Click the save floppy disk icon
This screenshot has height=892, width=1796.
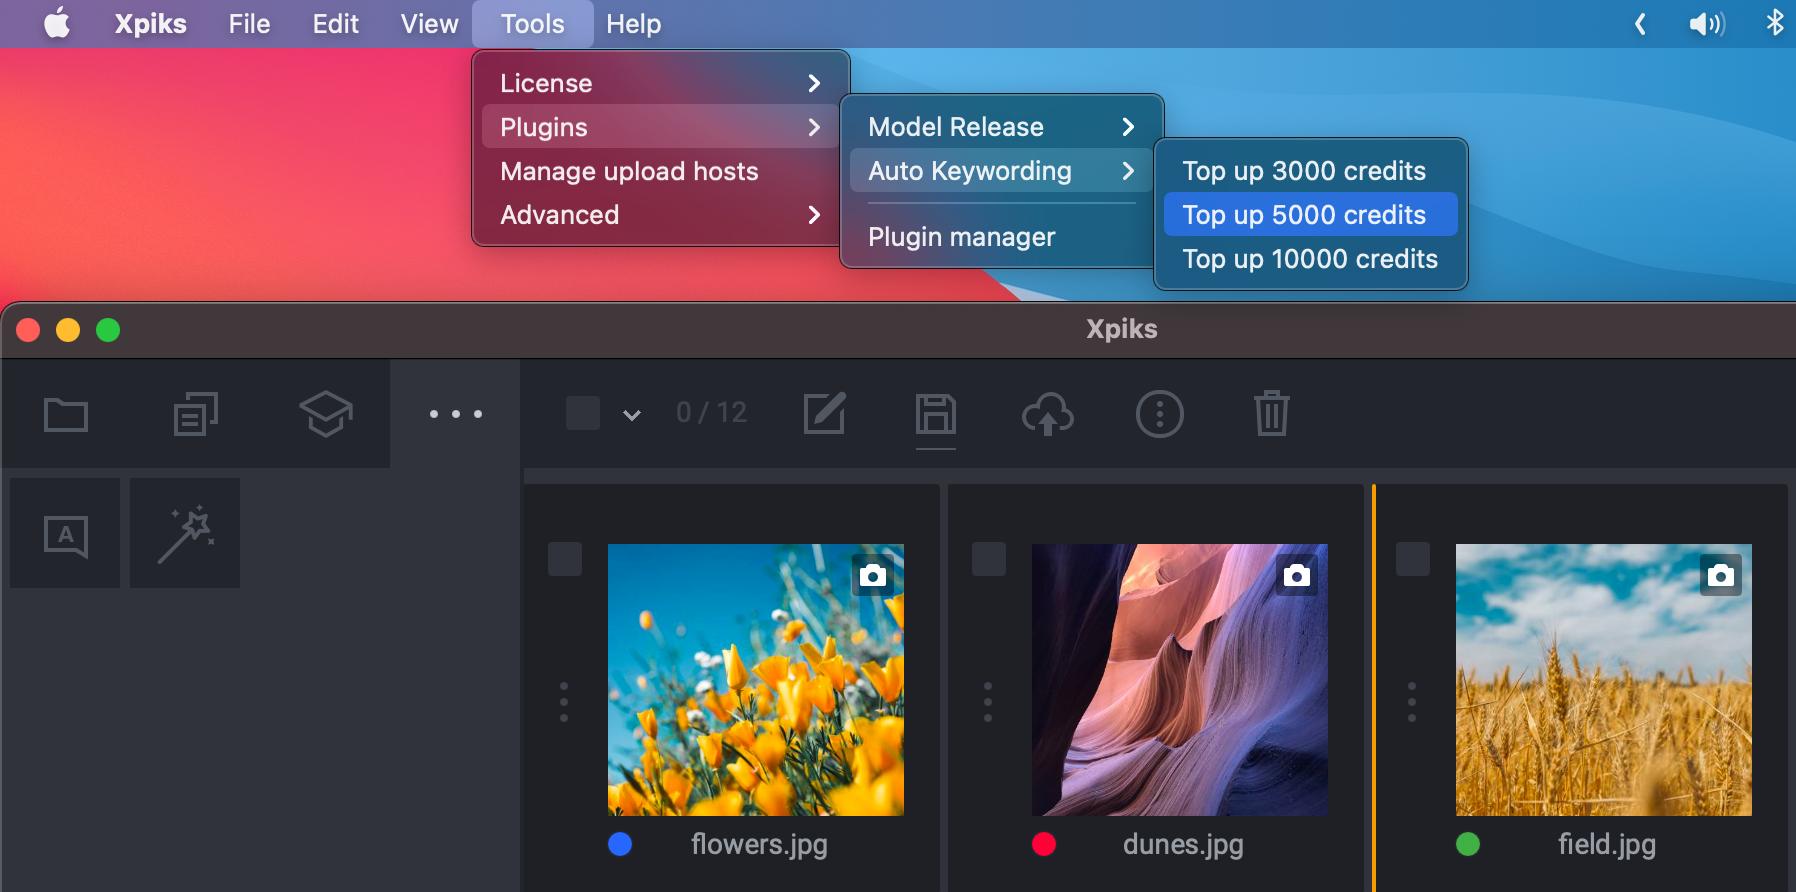[x=936, y=414]
